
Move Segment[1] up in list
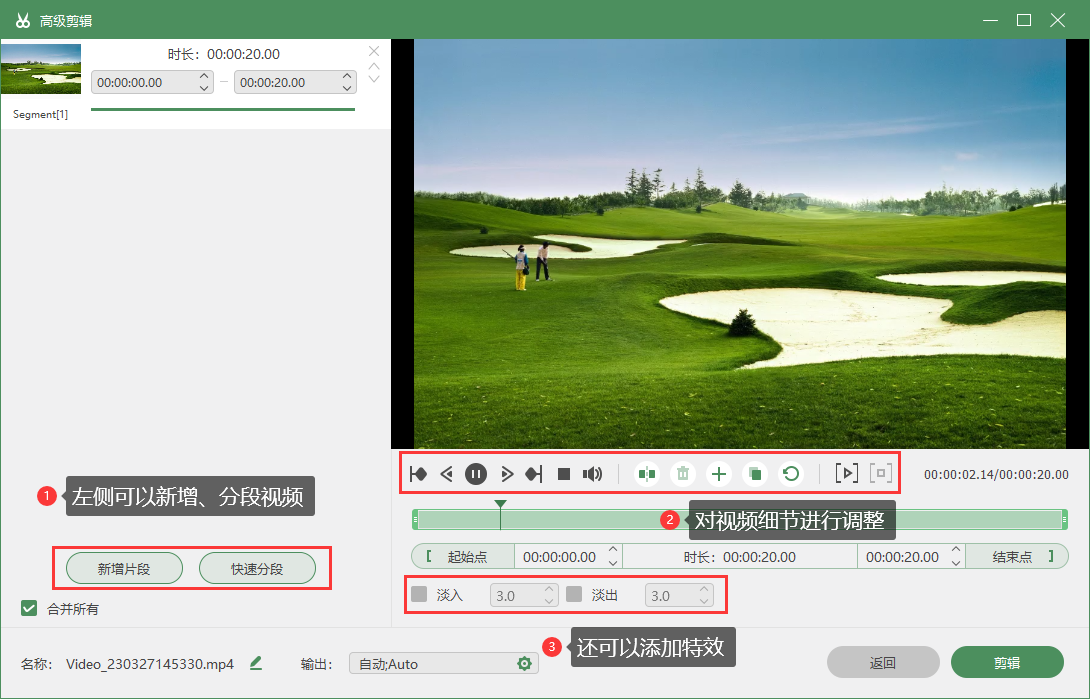click(x=374, y=67)
